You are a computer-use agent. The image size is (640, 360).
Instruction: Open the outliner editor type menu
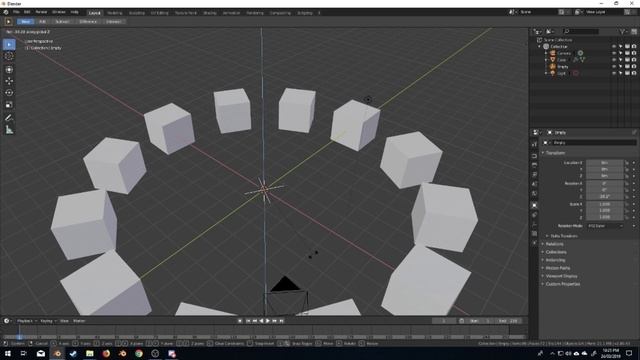538,31
